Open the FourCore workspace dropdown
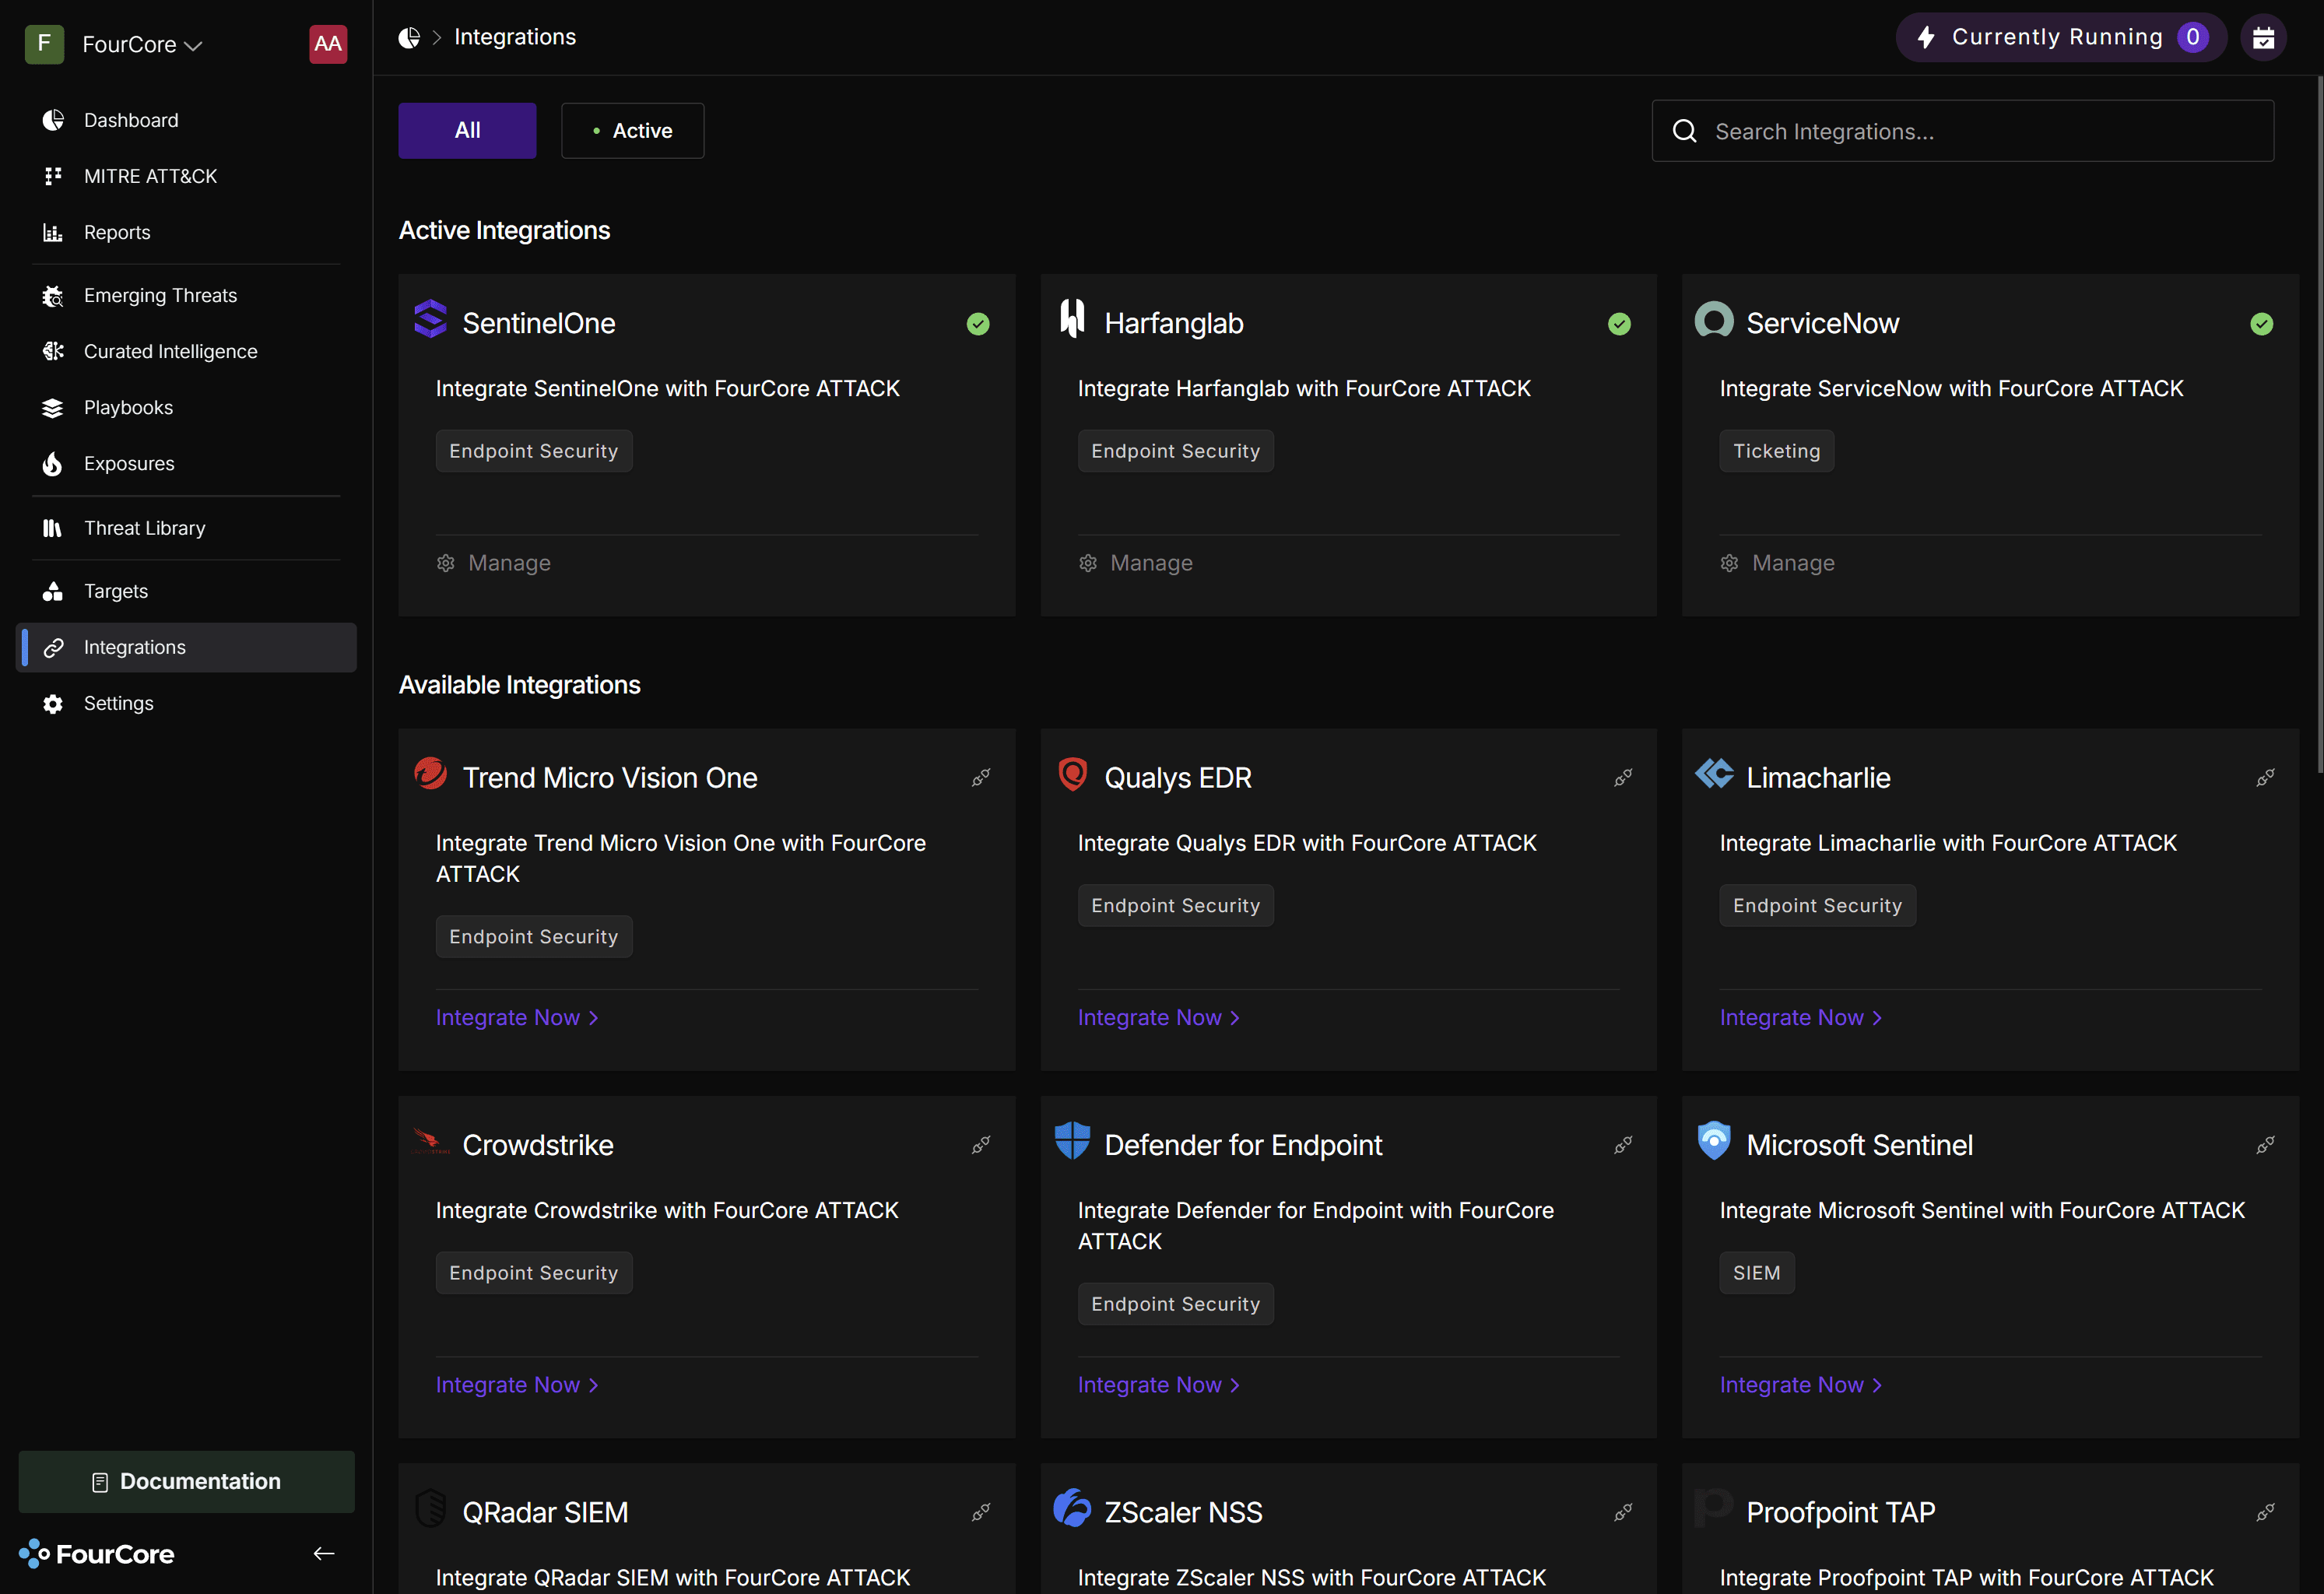The image size is (2324, 1594). (x=142, y=45)
